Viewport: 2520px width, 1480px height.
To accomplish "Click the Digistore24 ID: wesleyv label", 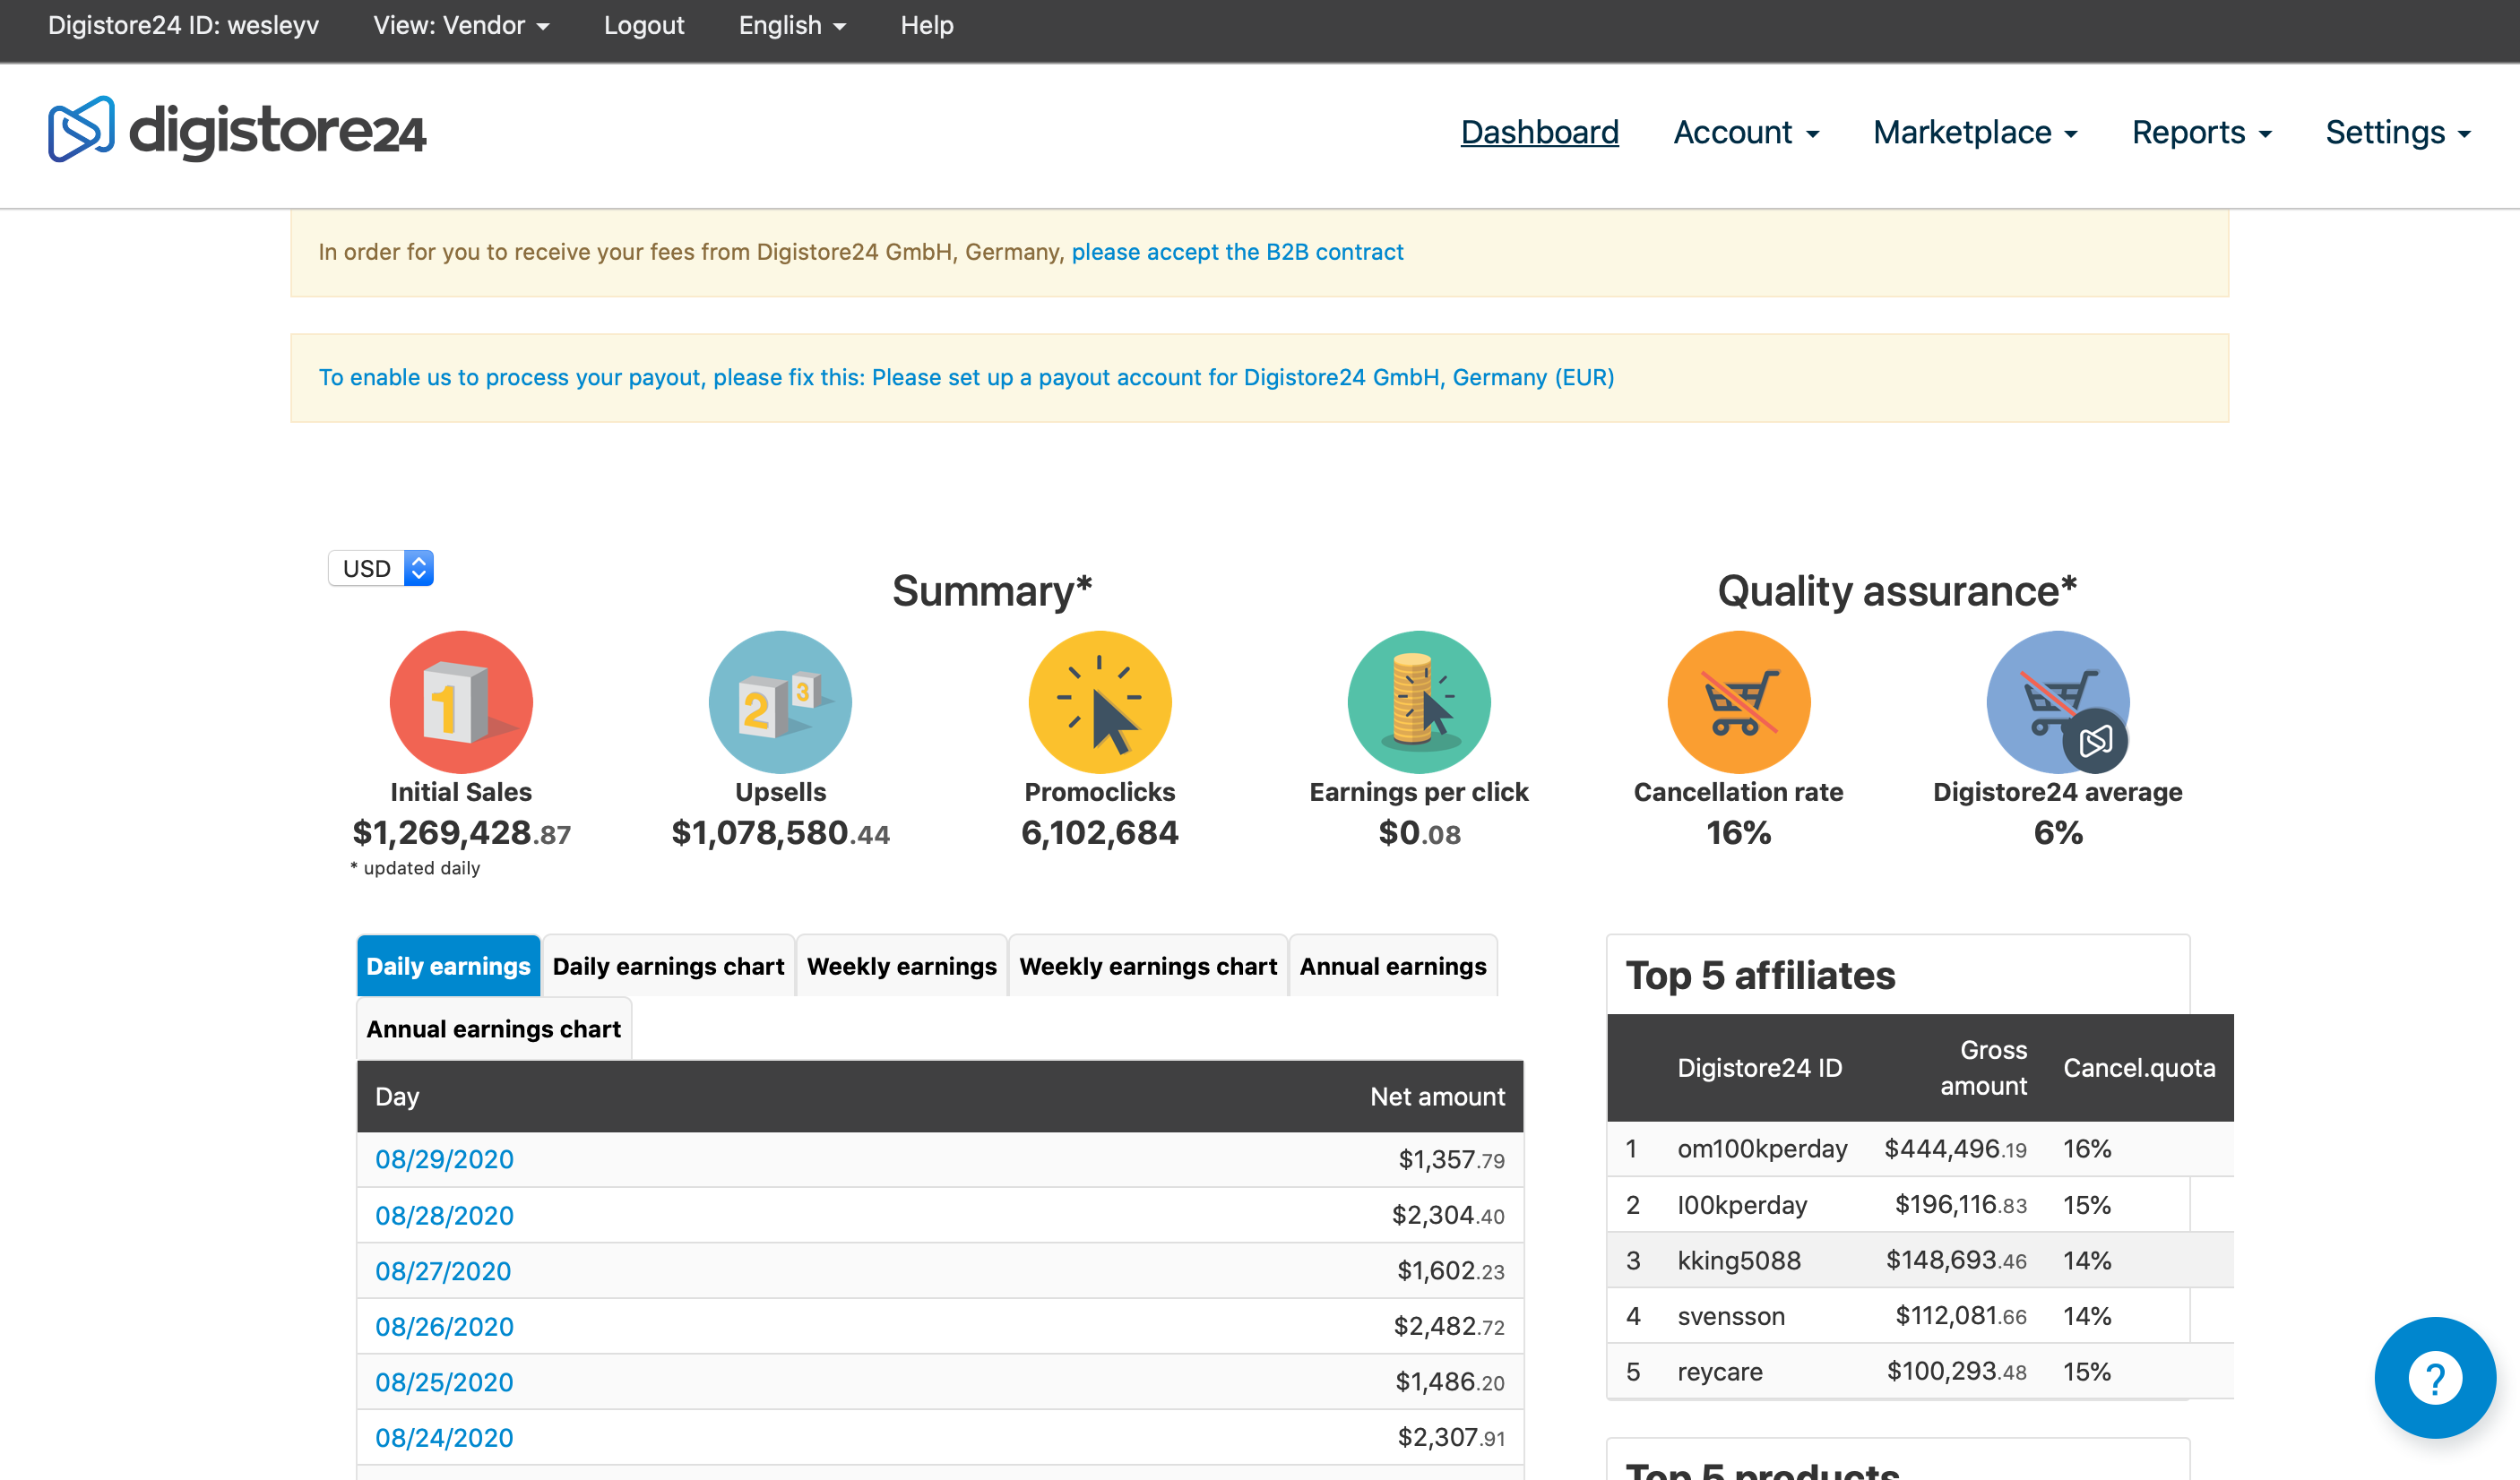I will tap(183, 26).
